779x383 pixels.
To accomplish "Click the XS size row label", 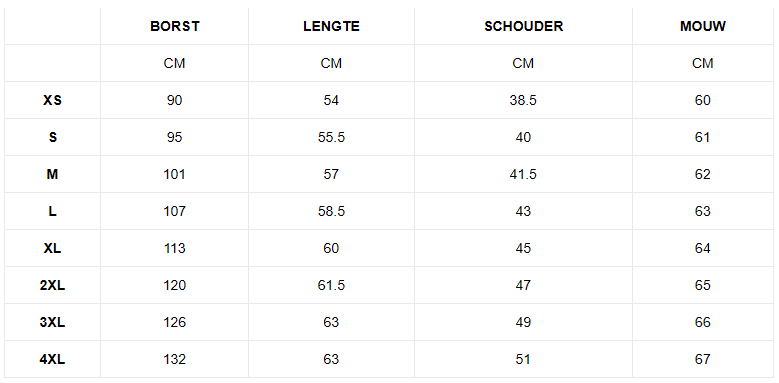I will (52, 100).
